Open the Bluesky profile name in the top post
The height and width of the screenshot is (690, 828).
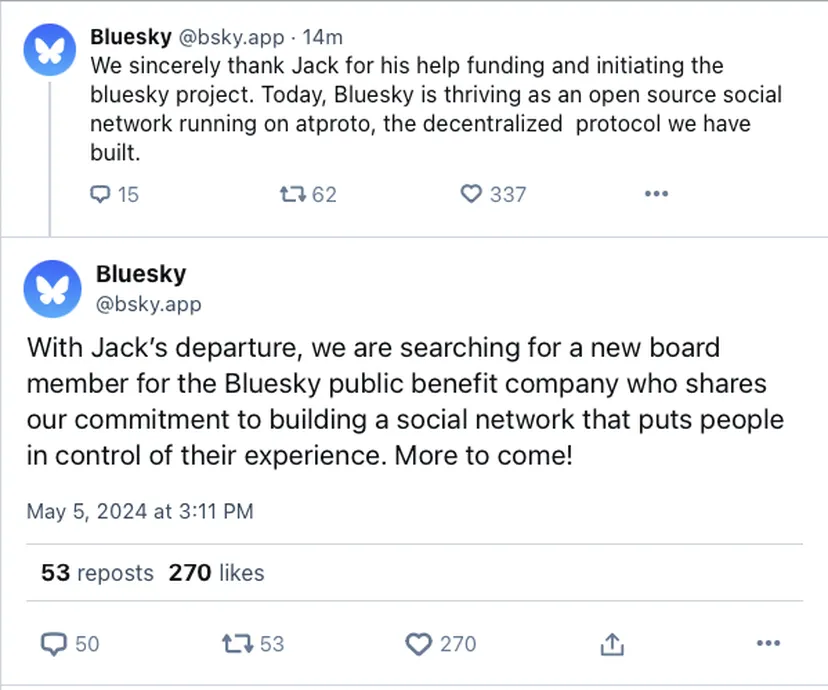(130, 37)
